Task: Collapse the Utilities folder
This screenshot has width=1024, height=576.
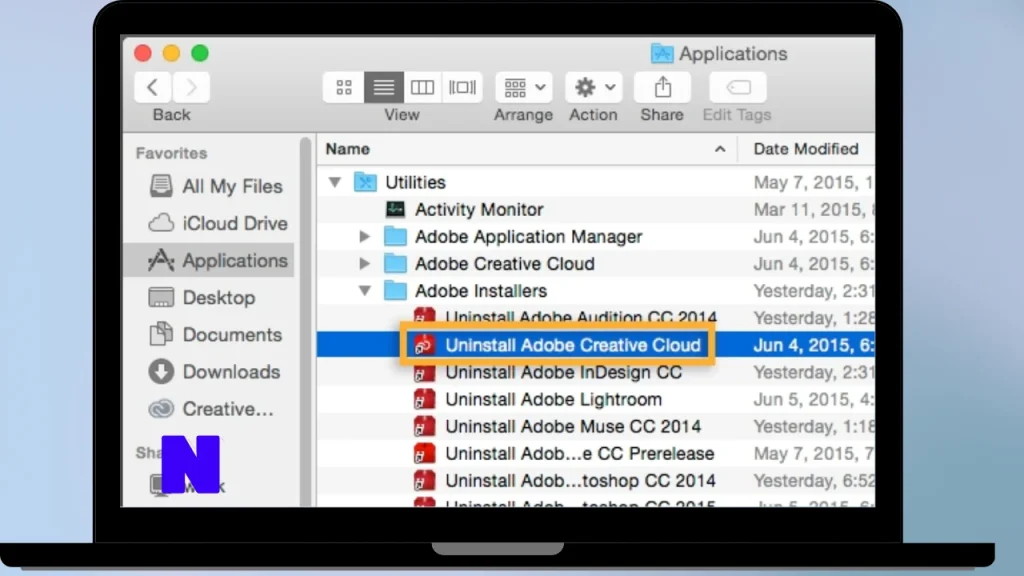Action: tap(335, 182)
